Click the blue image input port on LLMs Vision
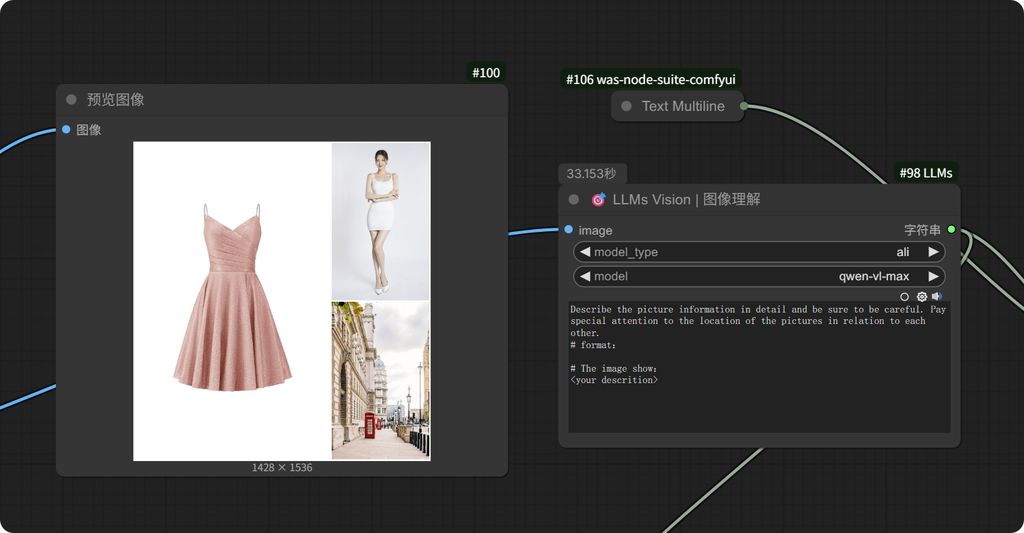Viewport: 1024px width, 533px height. click(x=568, y=230)
